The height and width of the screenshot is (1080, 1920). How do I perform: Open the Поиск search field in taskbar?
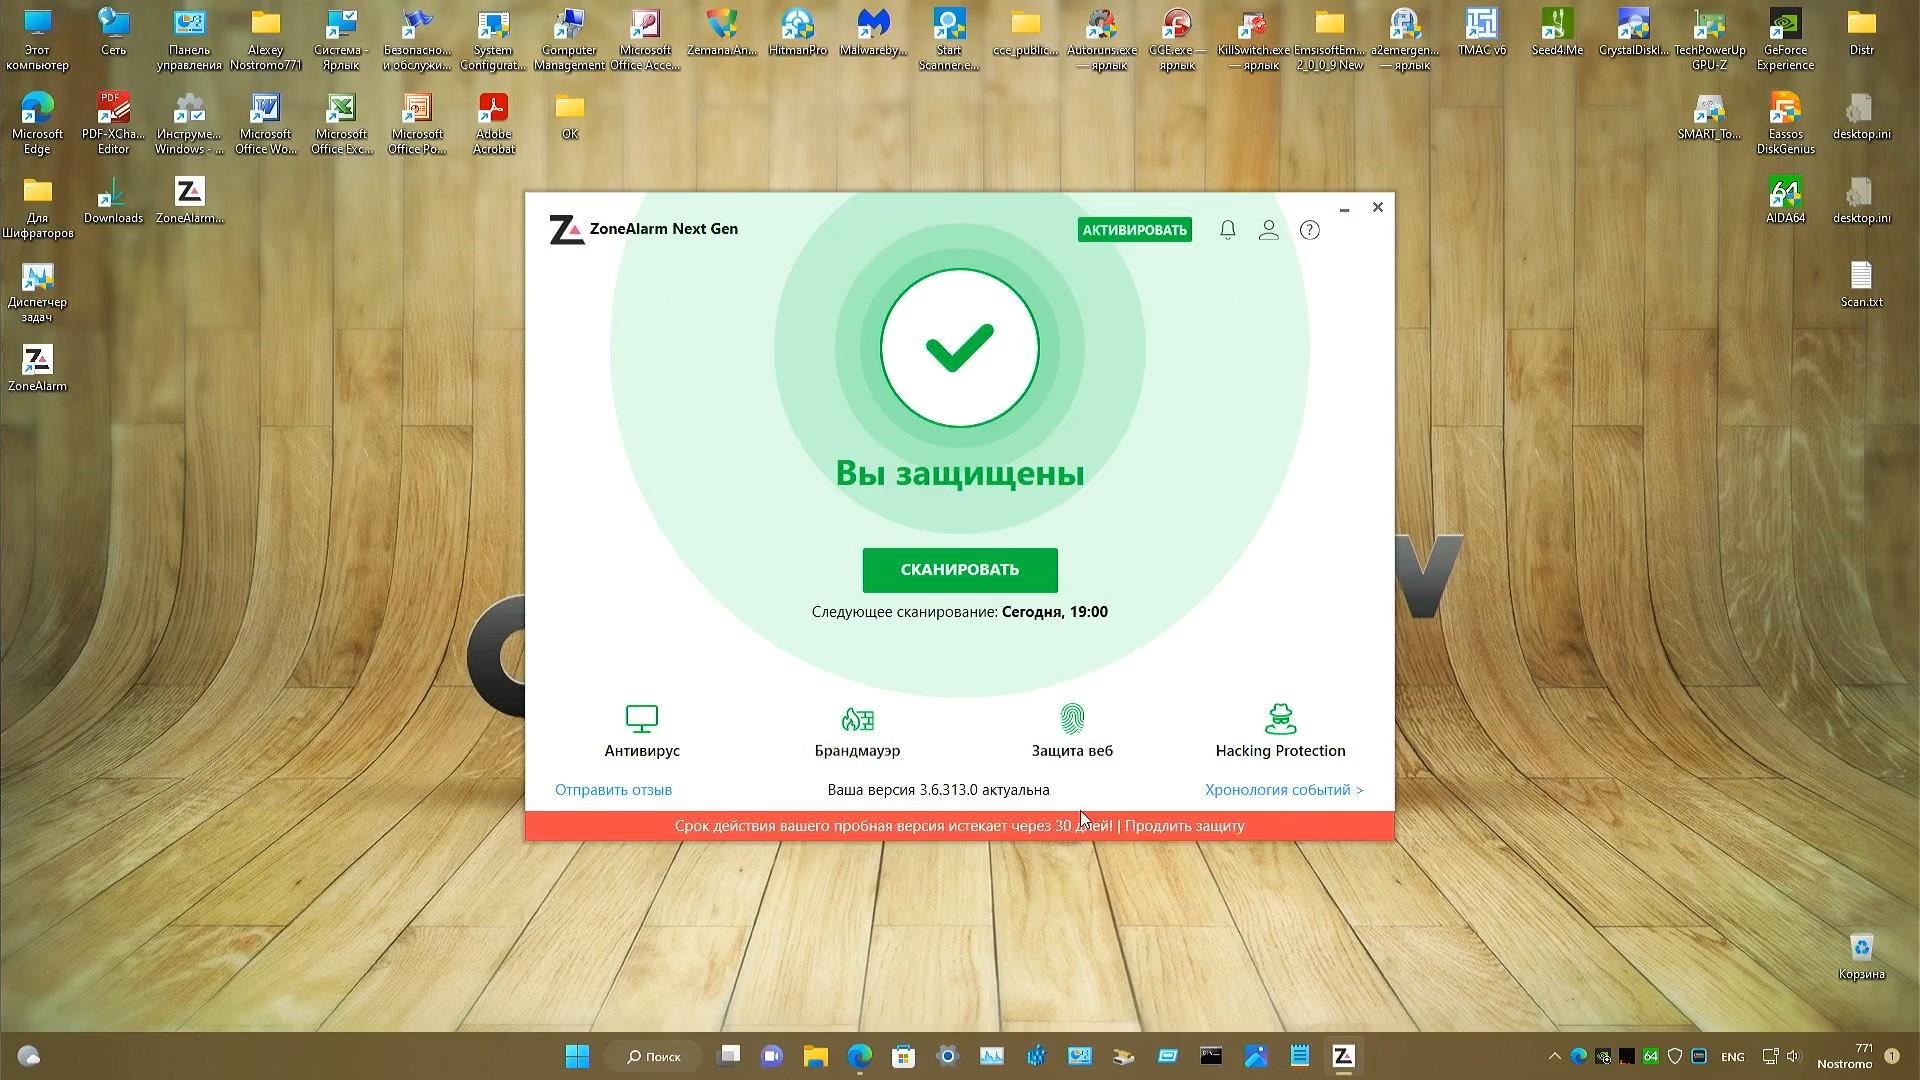(x=652, y=1056)
